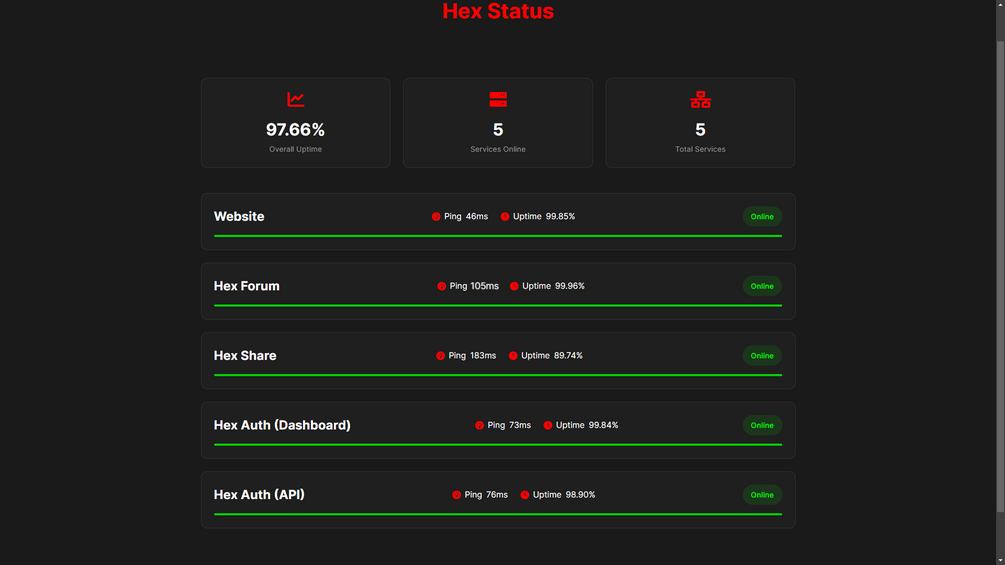Screen dimensions: 1005x565
Task: Click the Services Online label
Action: pos(498,149)
